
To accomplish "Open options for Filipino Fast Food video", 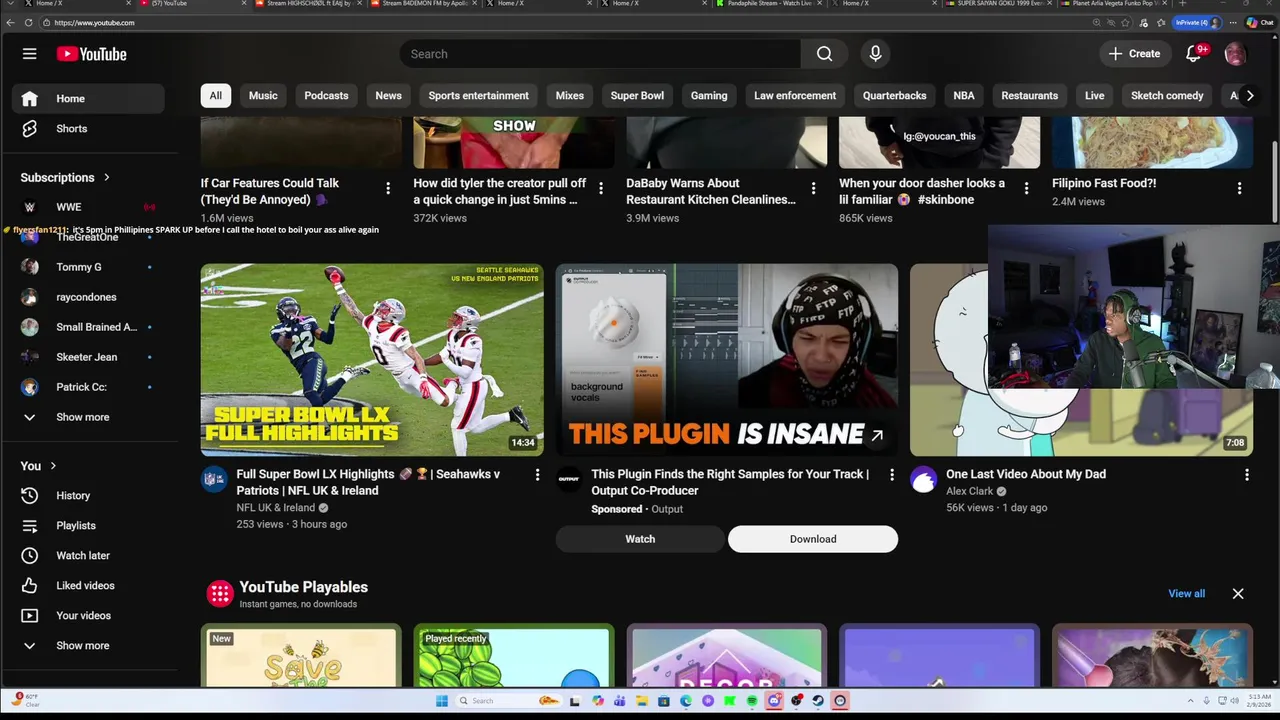I will click(1239, 188).
